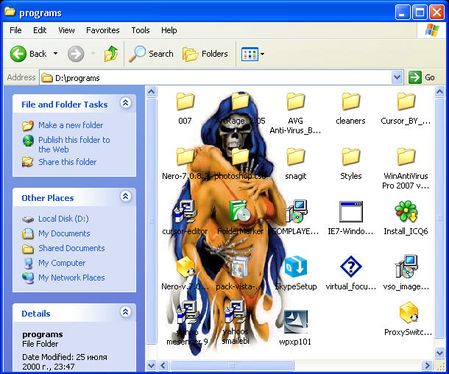Go up one folder level
This screenshot has width=449, height=374.
(x=111, y=54)
